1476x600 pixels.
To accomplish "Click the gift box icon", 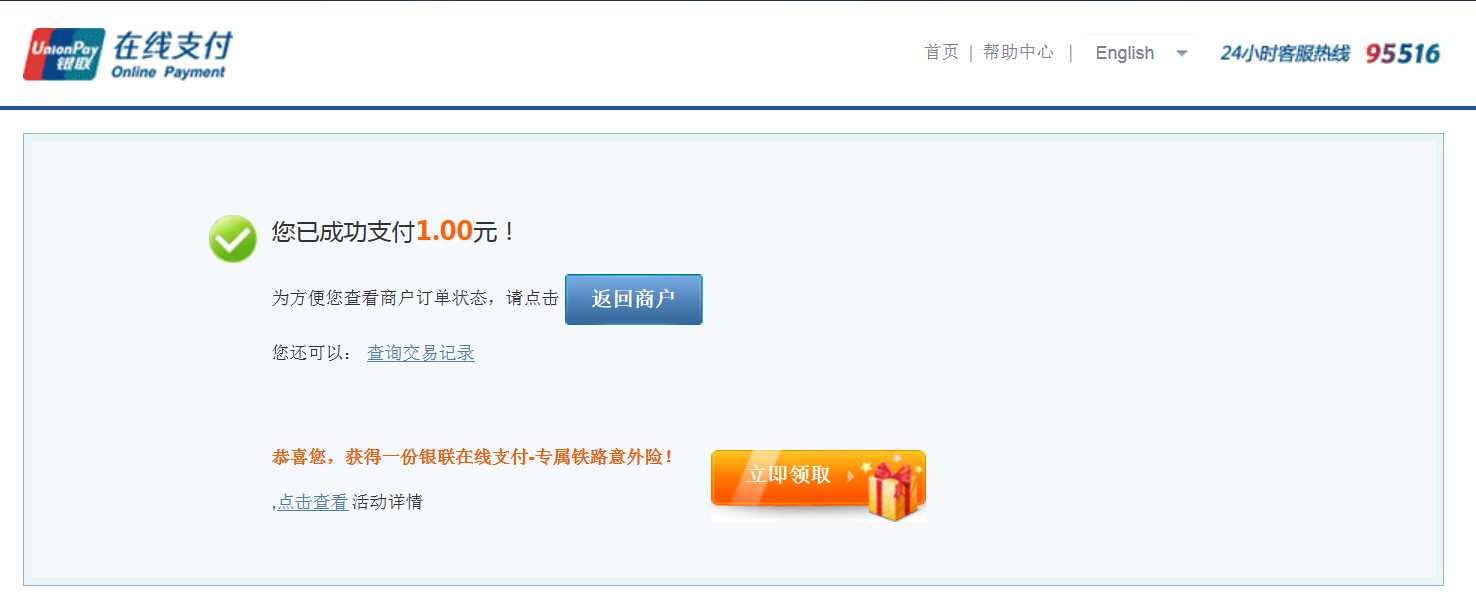I will [x=893, y=488].
